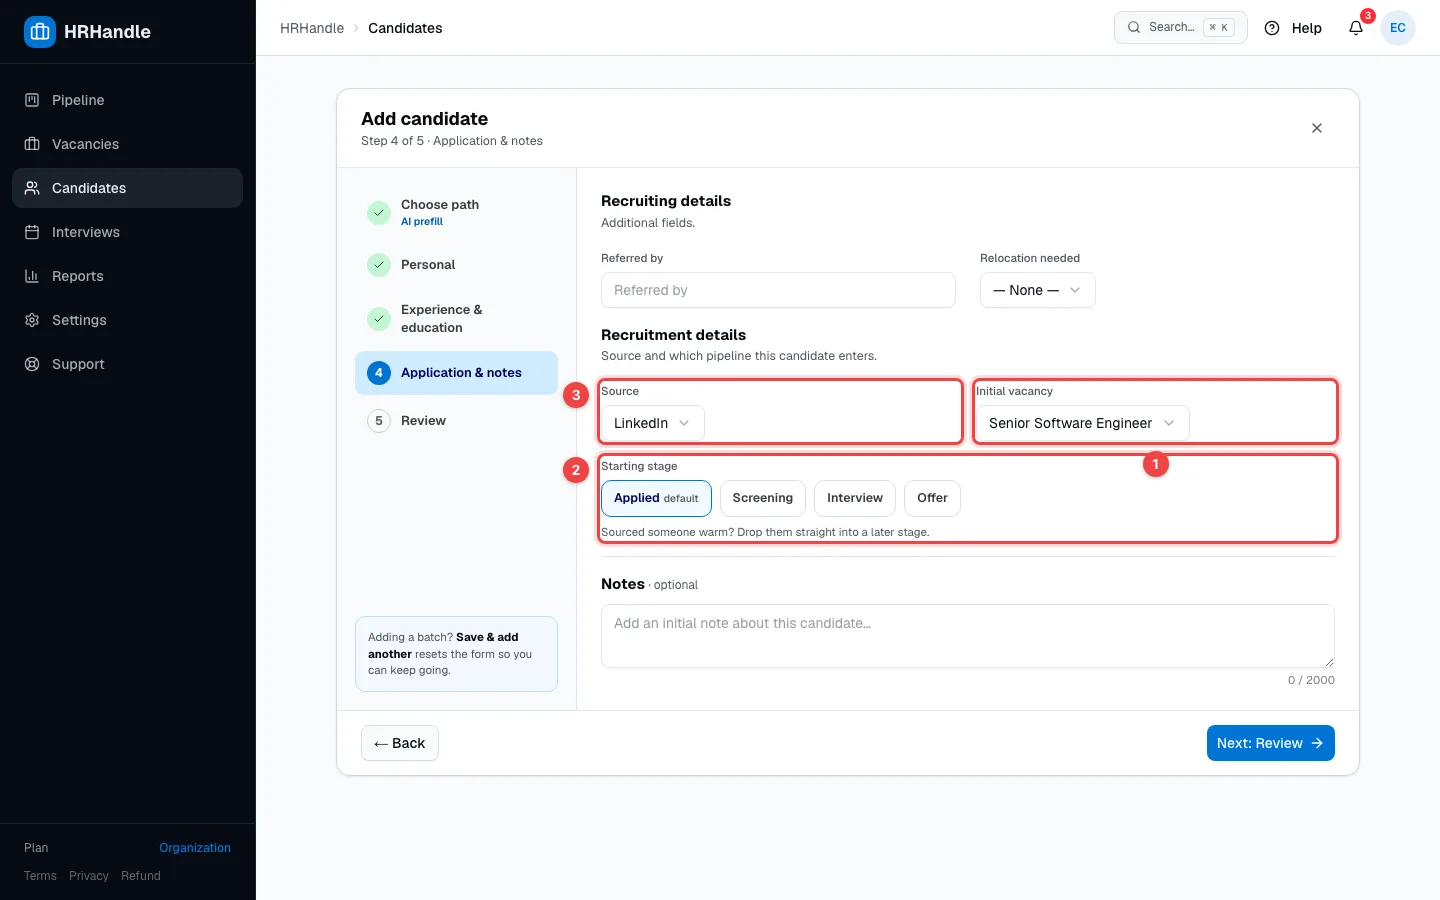1440x900 pixels.
Task: Select Candidates in the sidebar
Action: click(x=127, y=188)
